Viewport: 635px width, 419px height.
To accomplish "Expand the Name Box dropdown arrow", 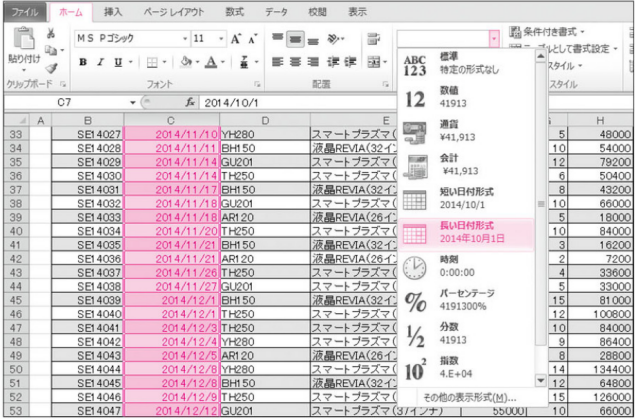I will coord(133,103).
